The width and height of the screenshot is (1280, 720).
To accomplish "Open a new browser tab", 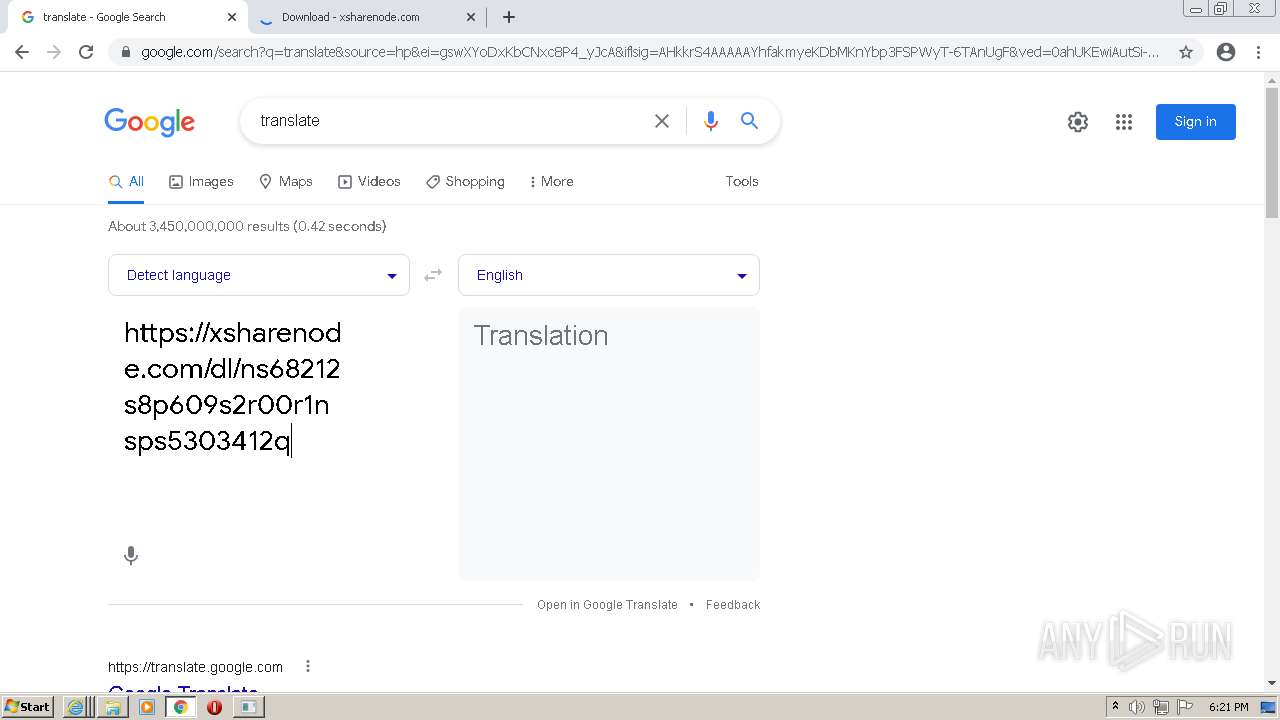I will [509, 17].
